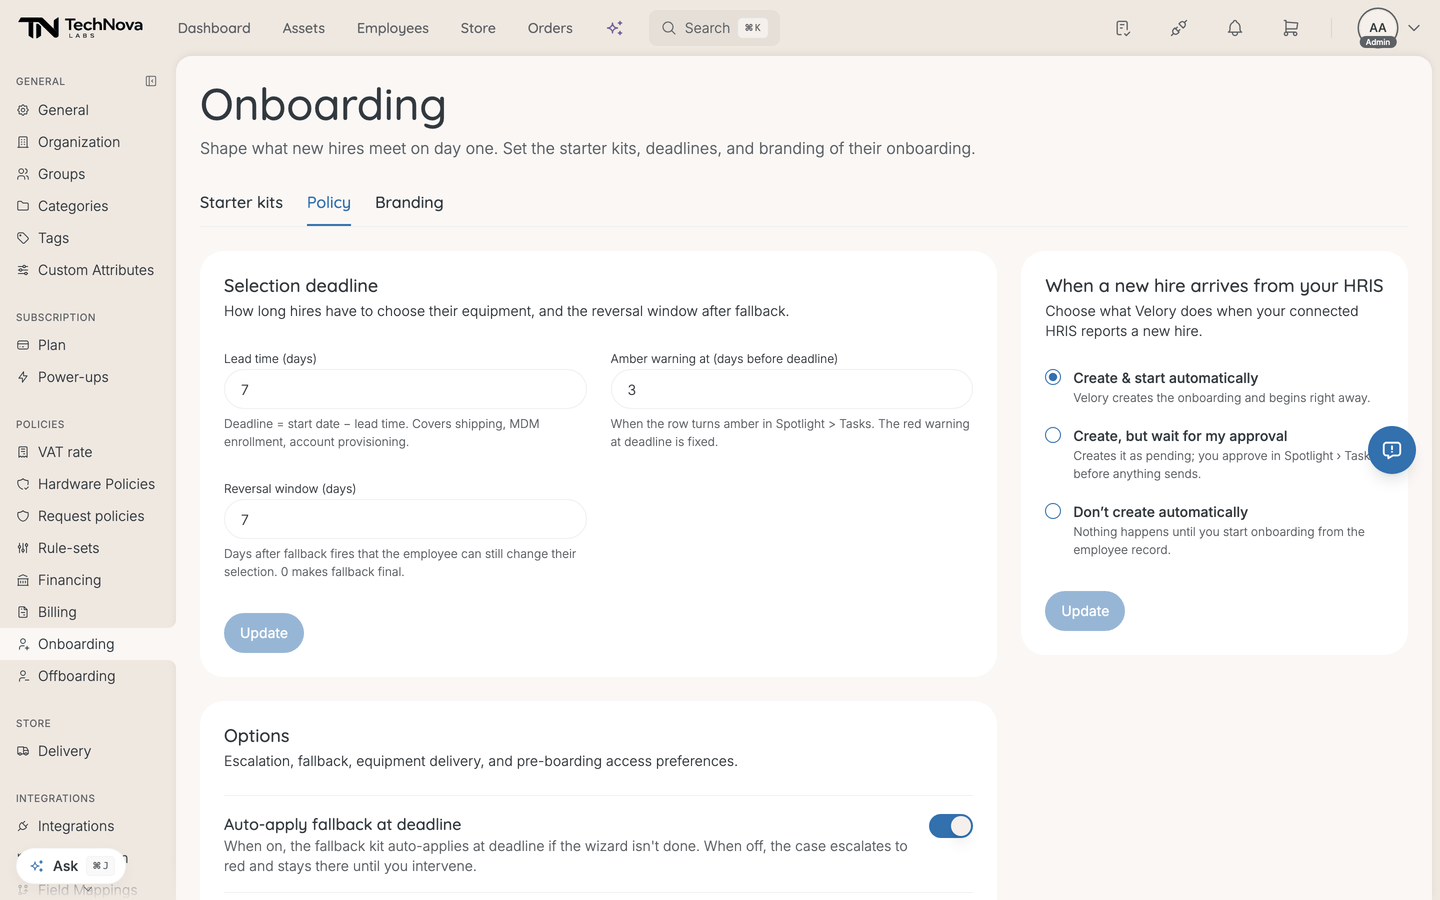Screen dimensions: 1440x900
Task: Expand the account menu chevron
Action: (1414, 28)
